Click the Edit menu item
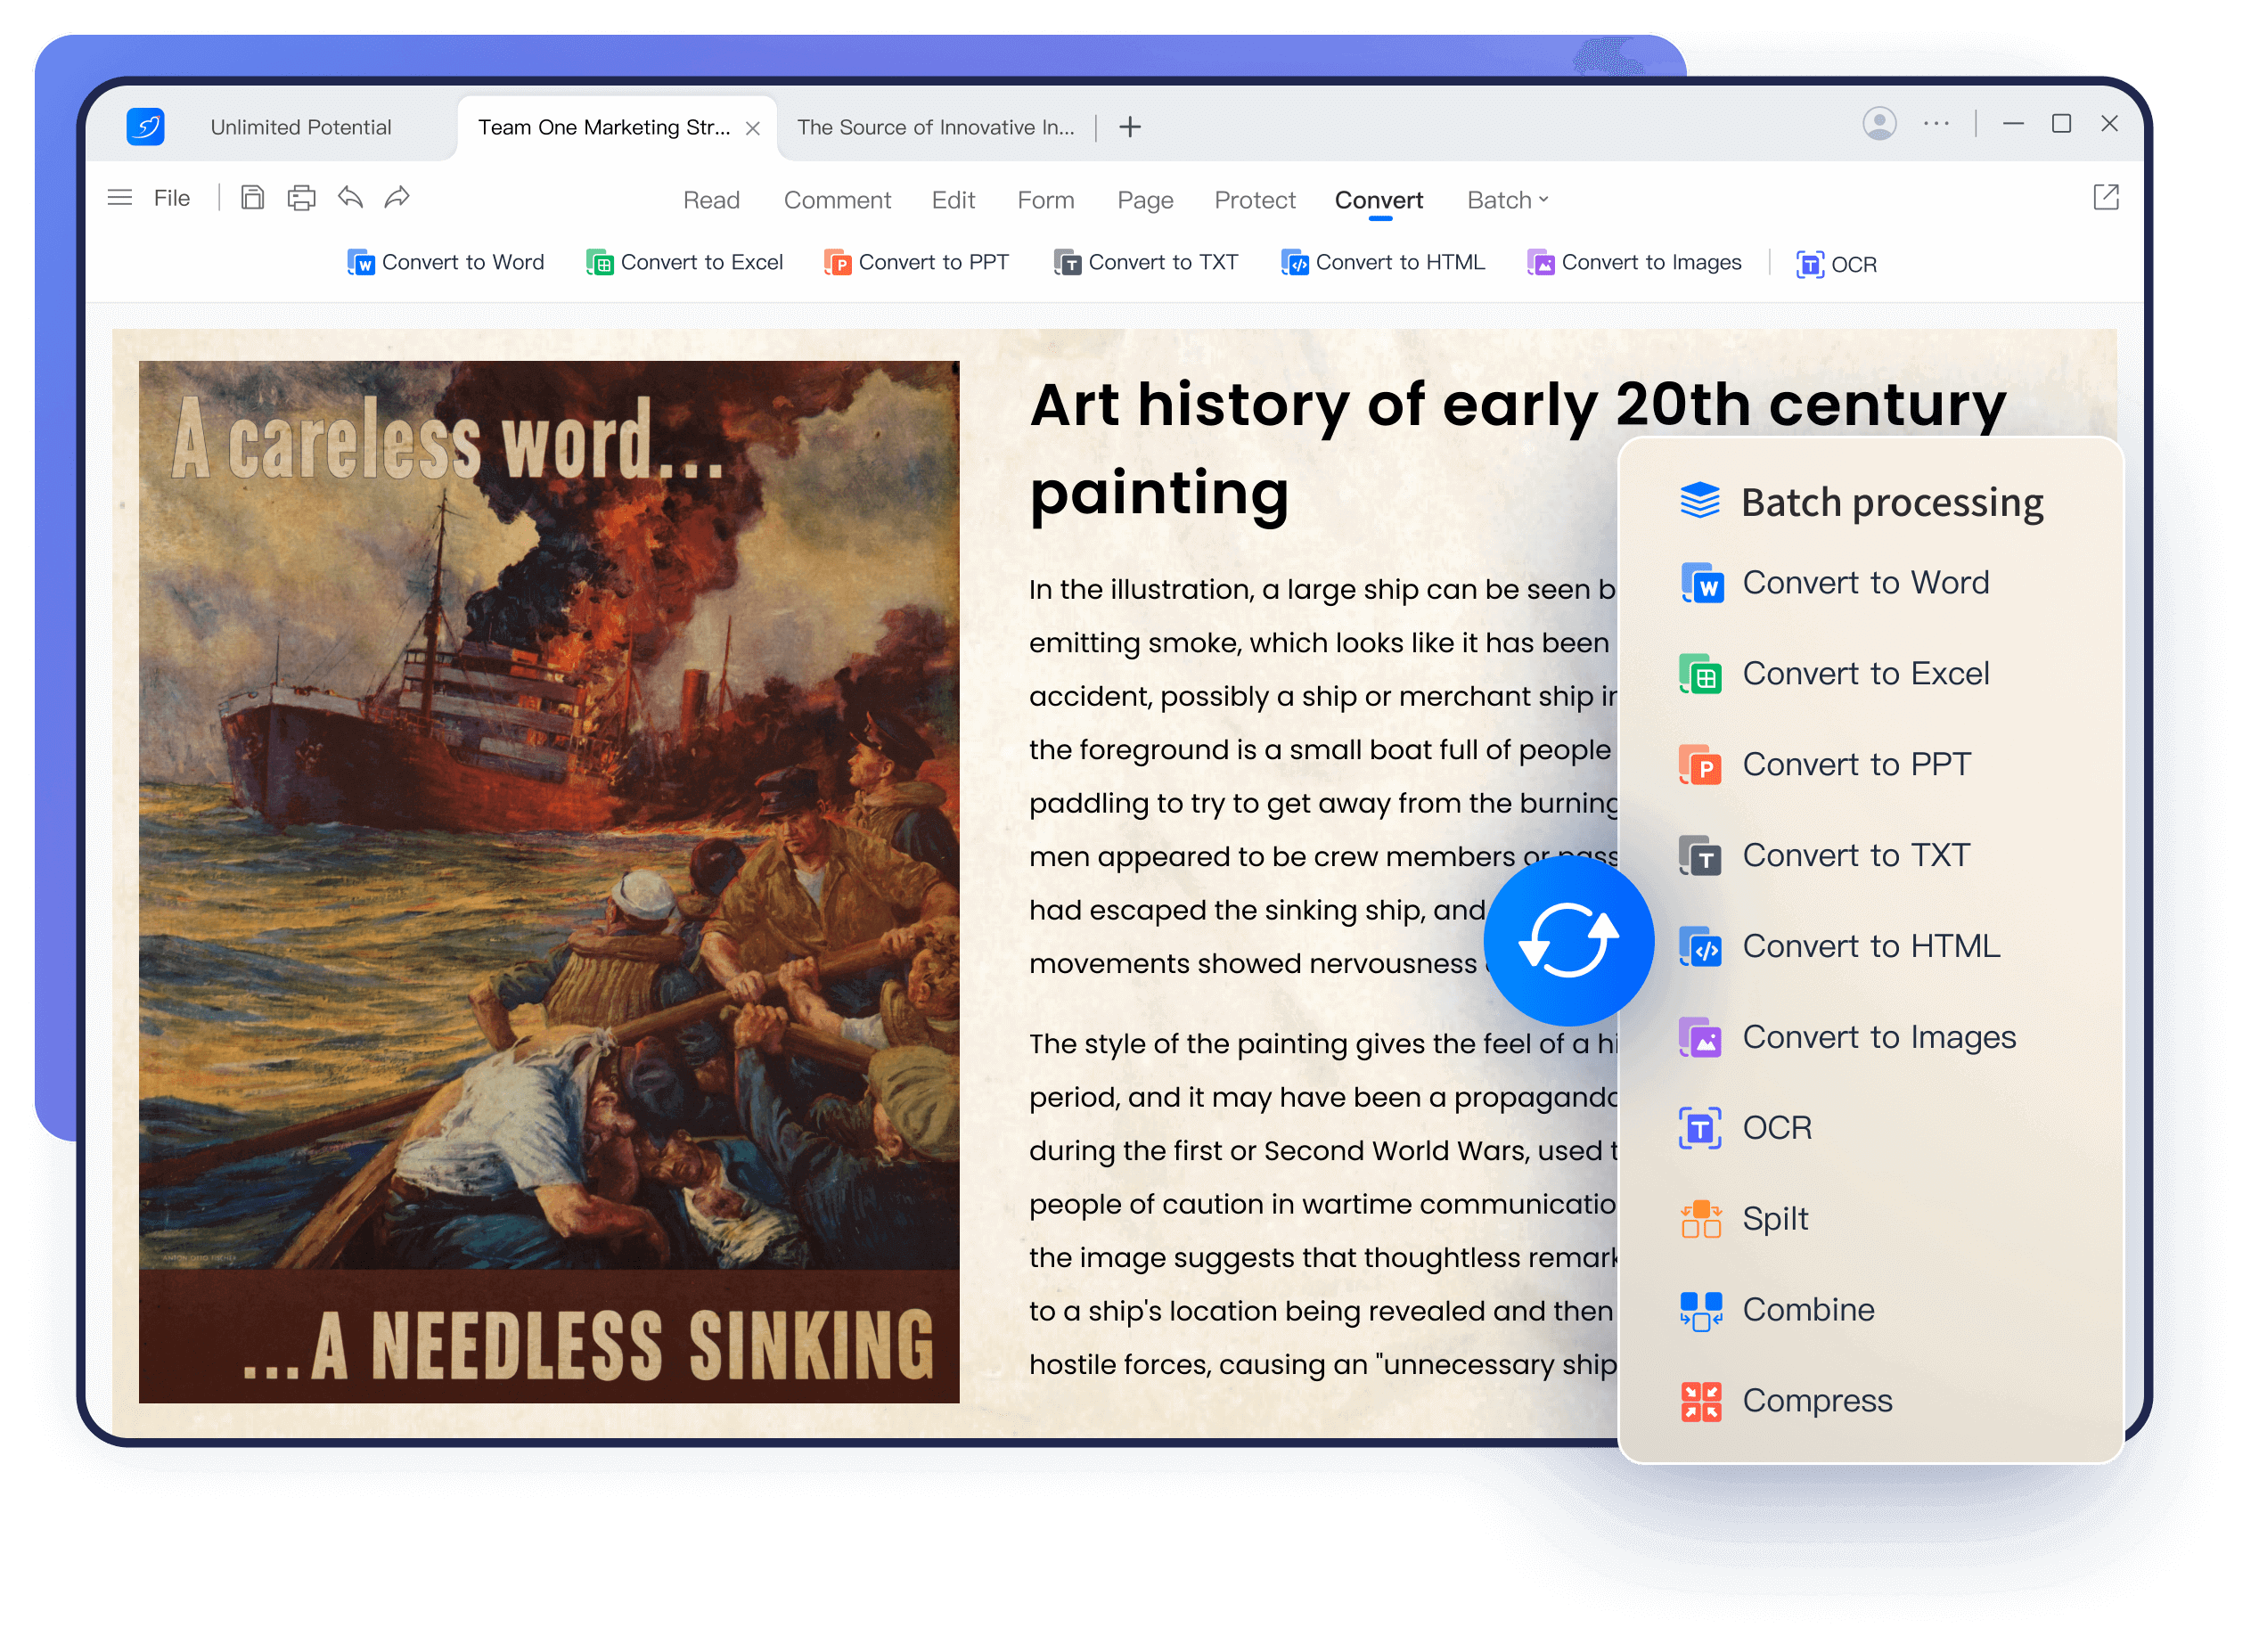The image size is (2259, 1652). tap(953, 198)
